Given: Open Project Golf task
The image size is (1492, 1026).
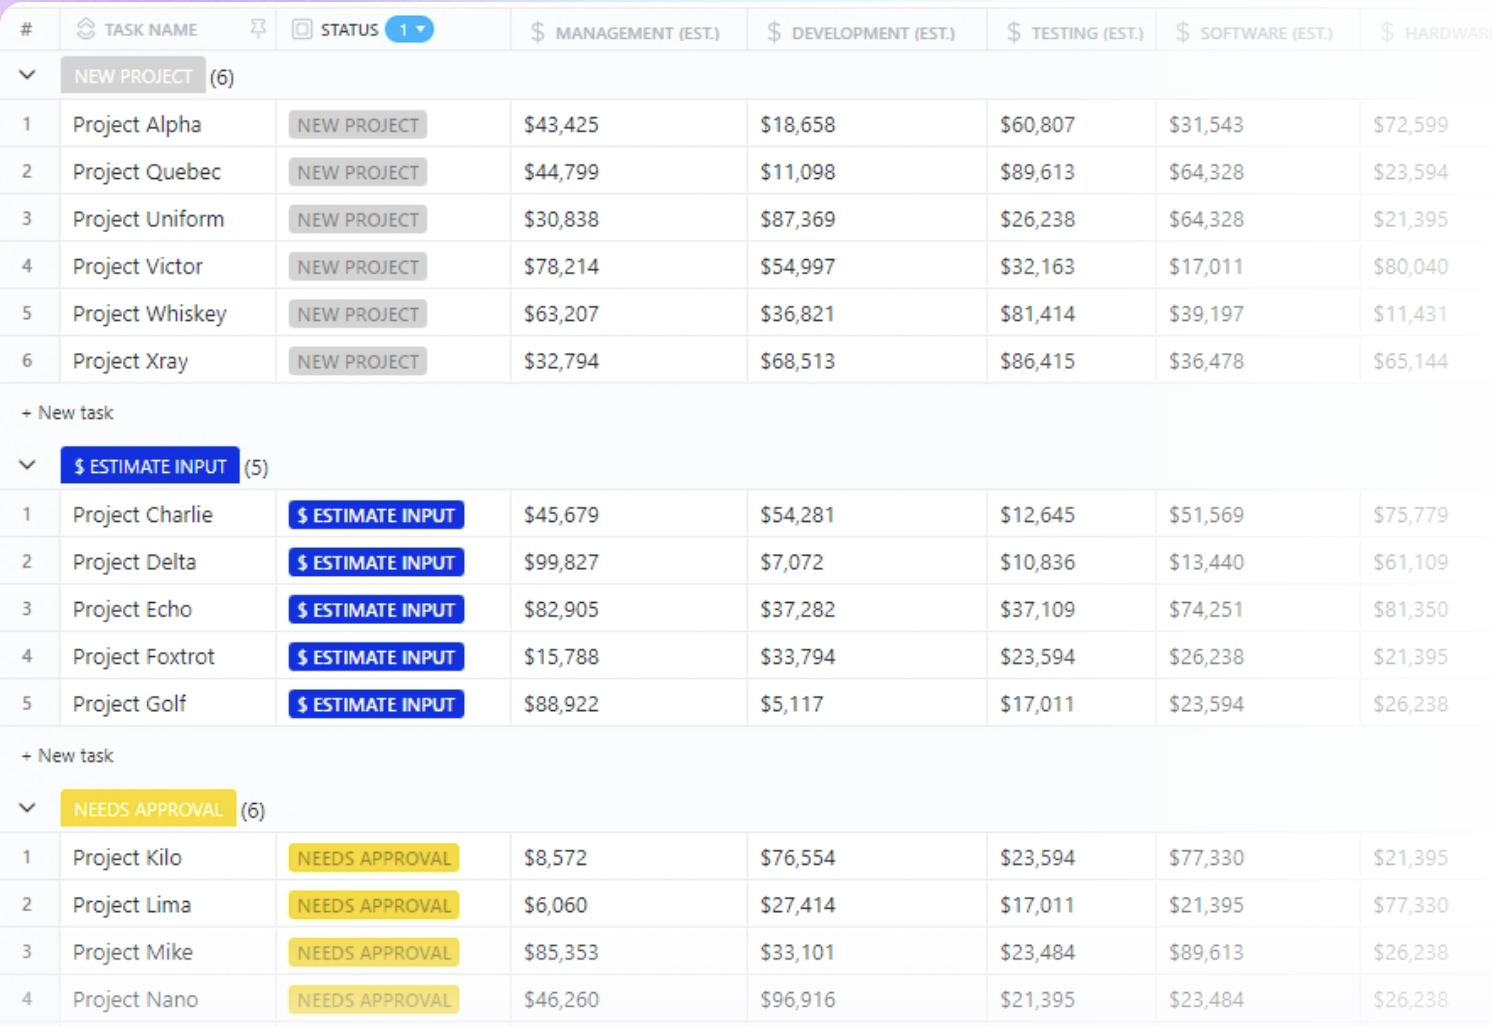Looking at the screenshot, I should 129,703.
